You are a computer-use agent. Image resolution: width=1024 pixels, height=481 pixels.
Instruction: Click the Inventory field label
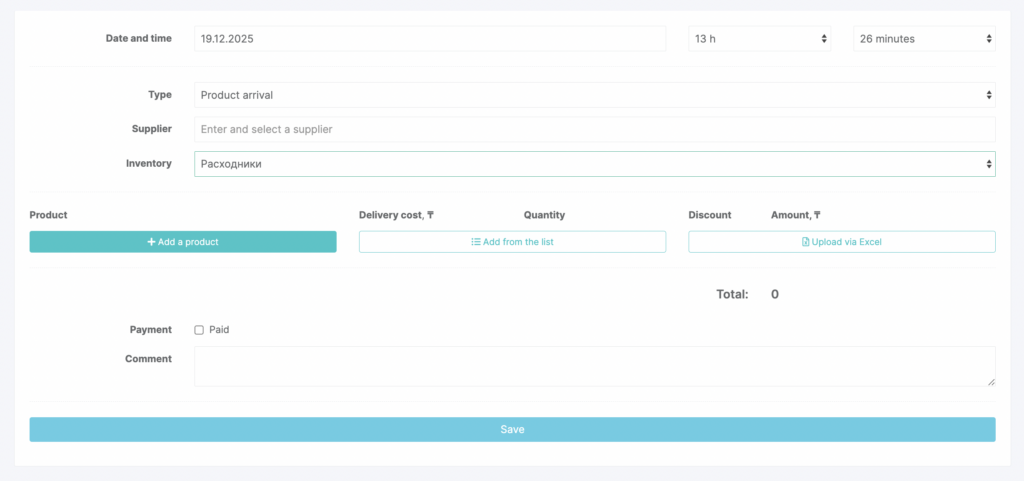(x=149, y=163)
